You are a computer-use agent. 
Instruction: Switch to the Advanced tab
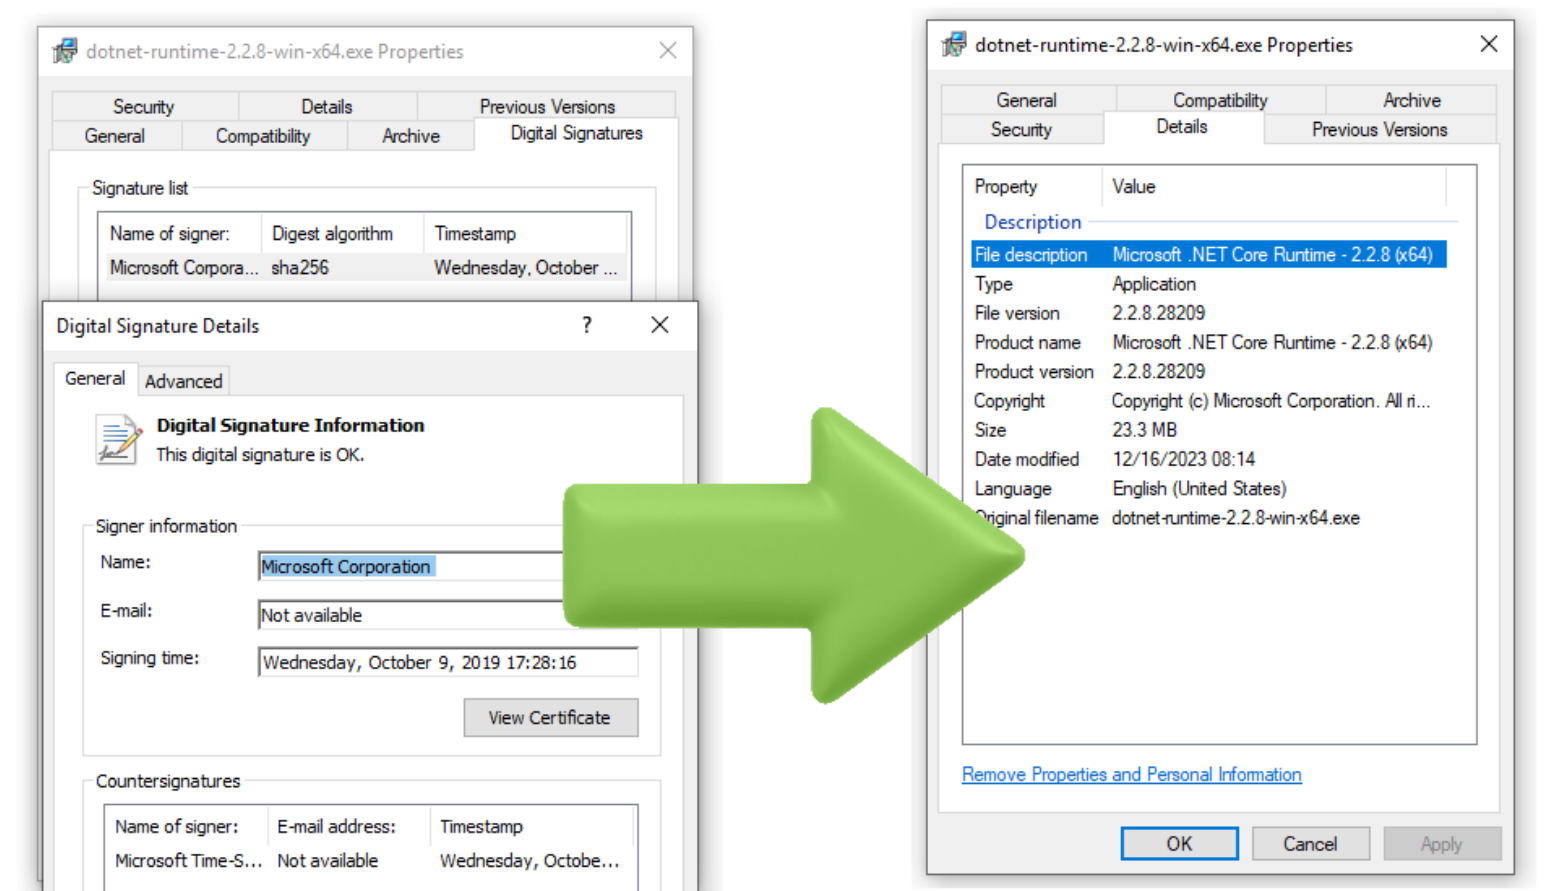click(x=184, y=380)
